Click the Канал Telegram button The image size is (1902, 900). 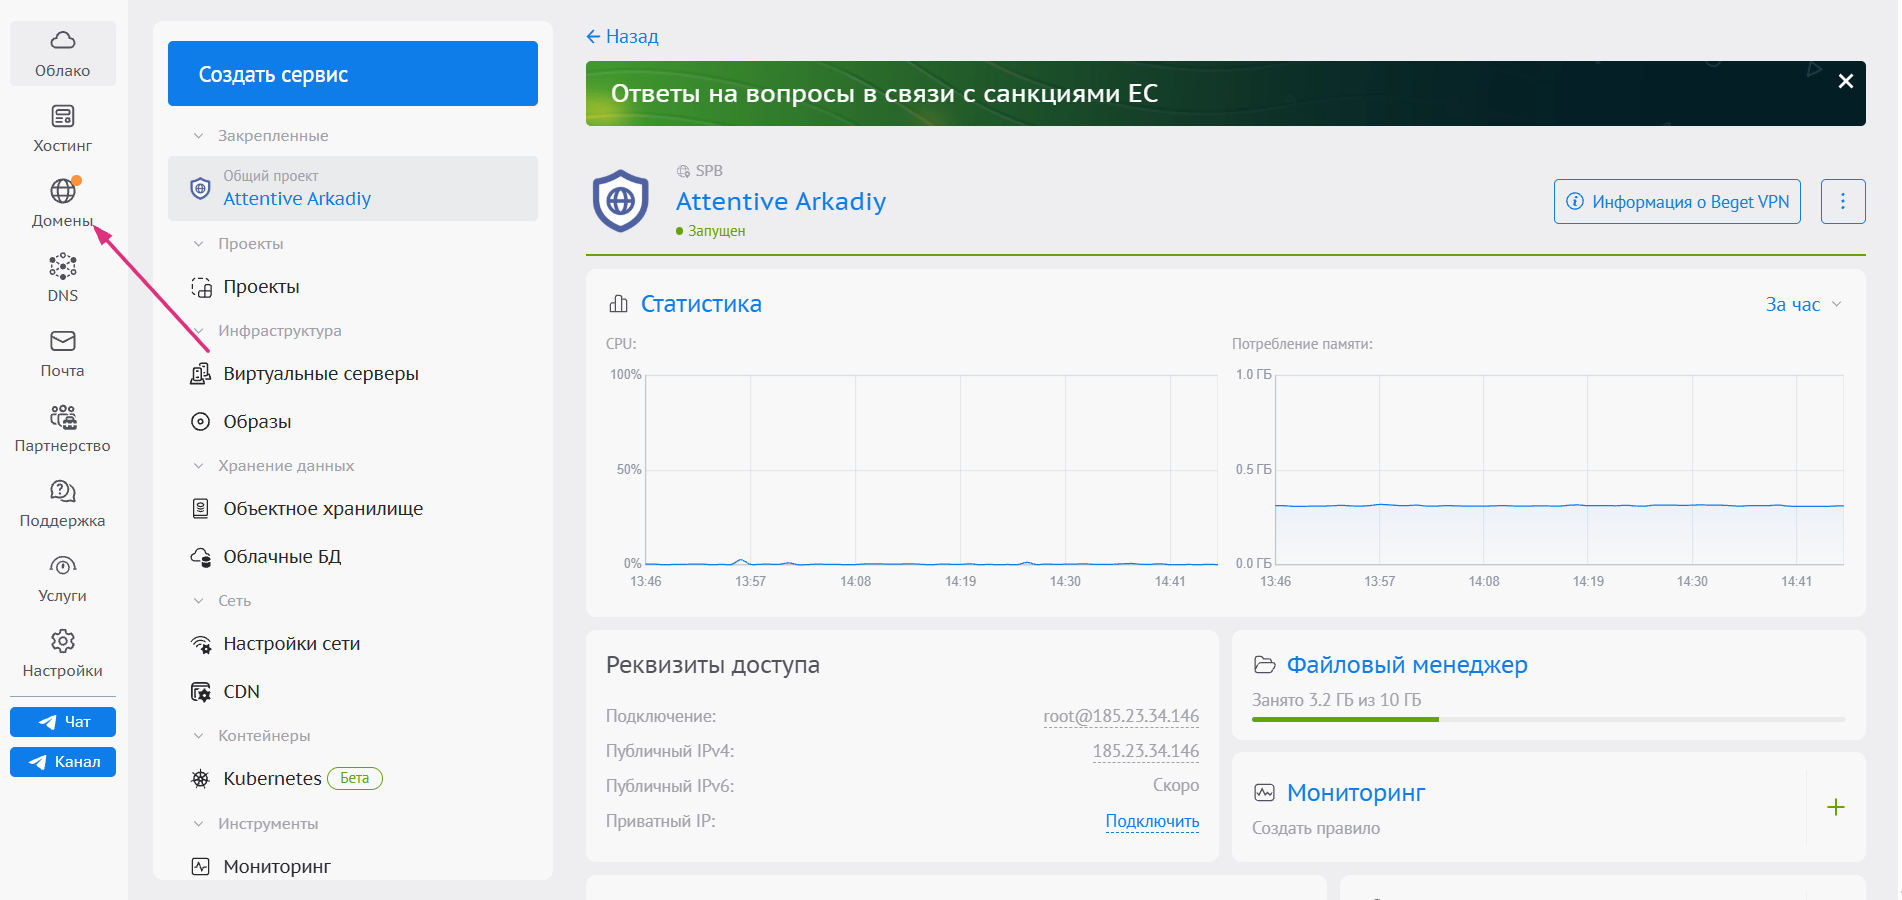click(x=63, y=762)
